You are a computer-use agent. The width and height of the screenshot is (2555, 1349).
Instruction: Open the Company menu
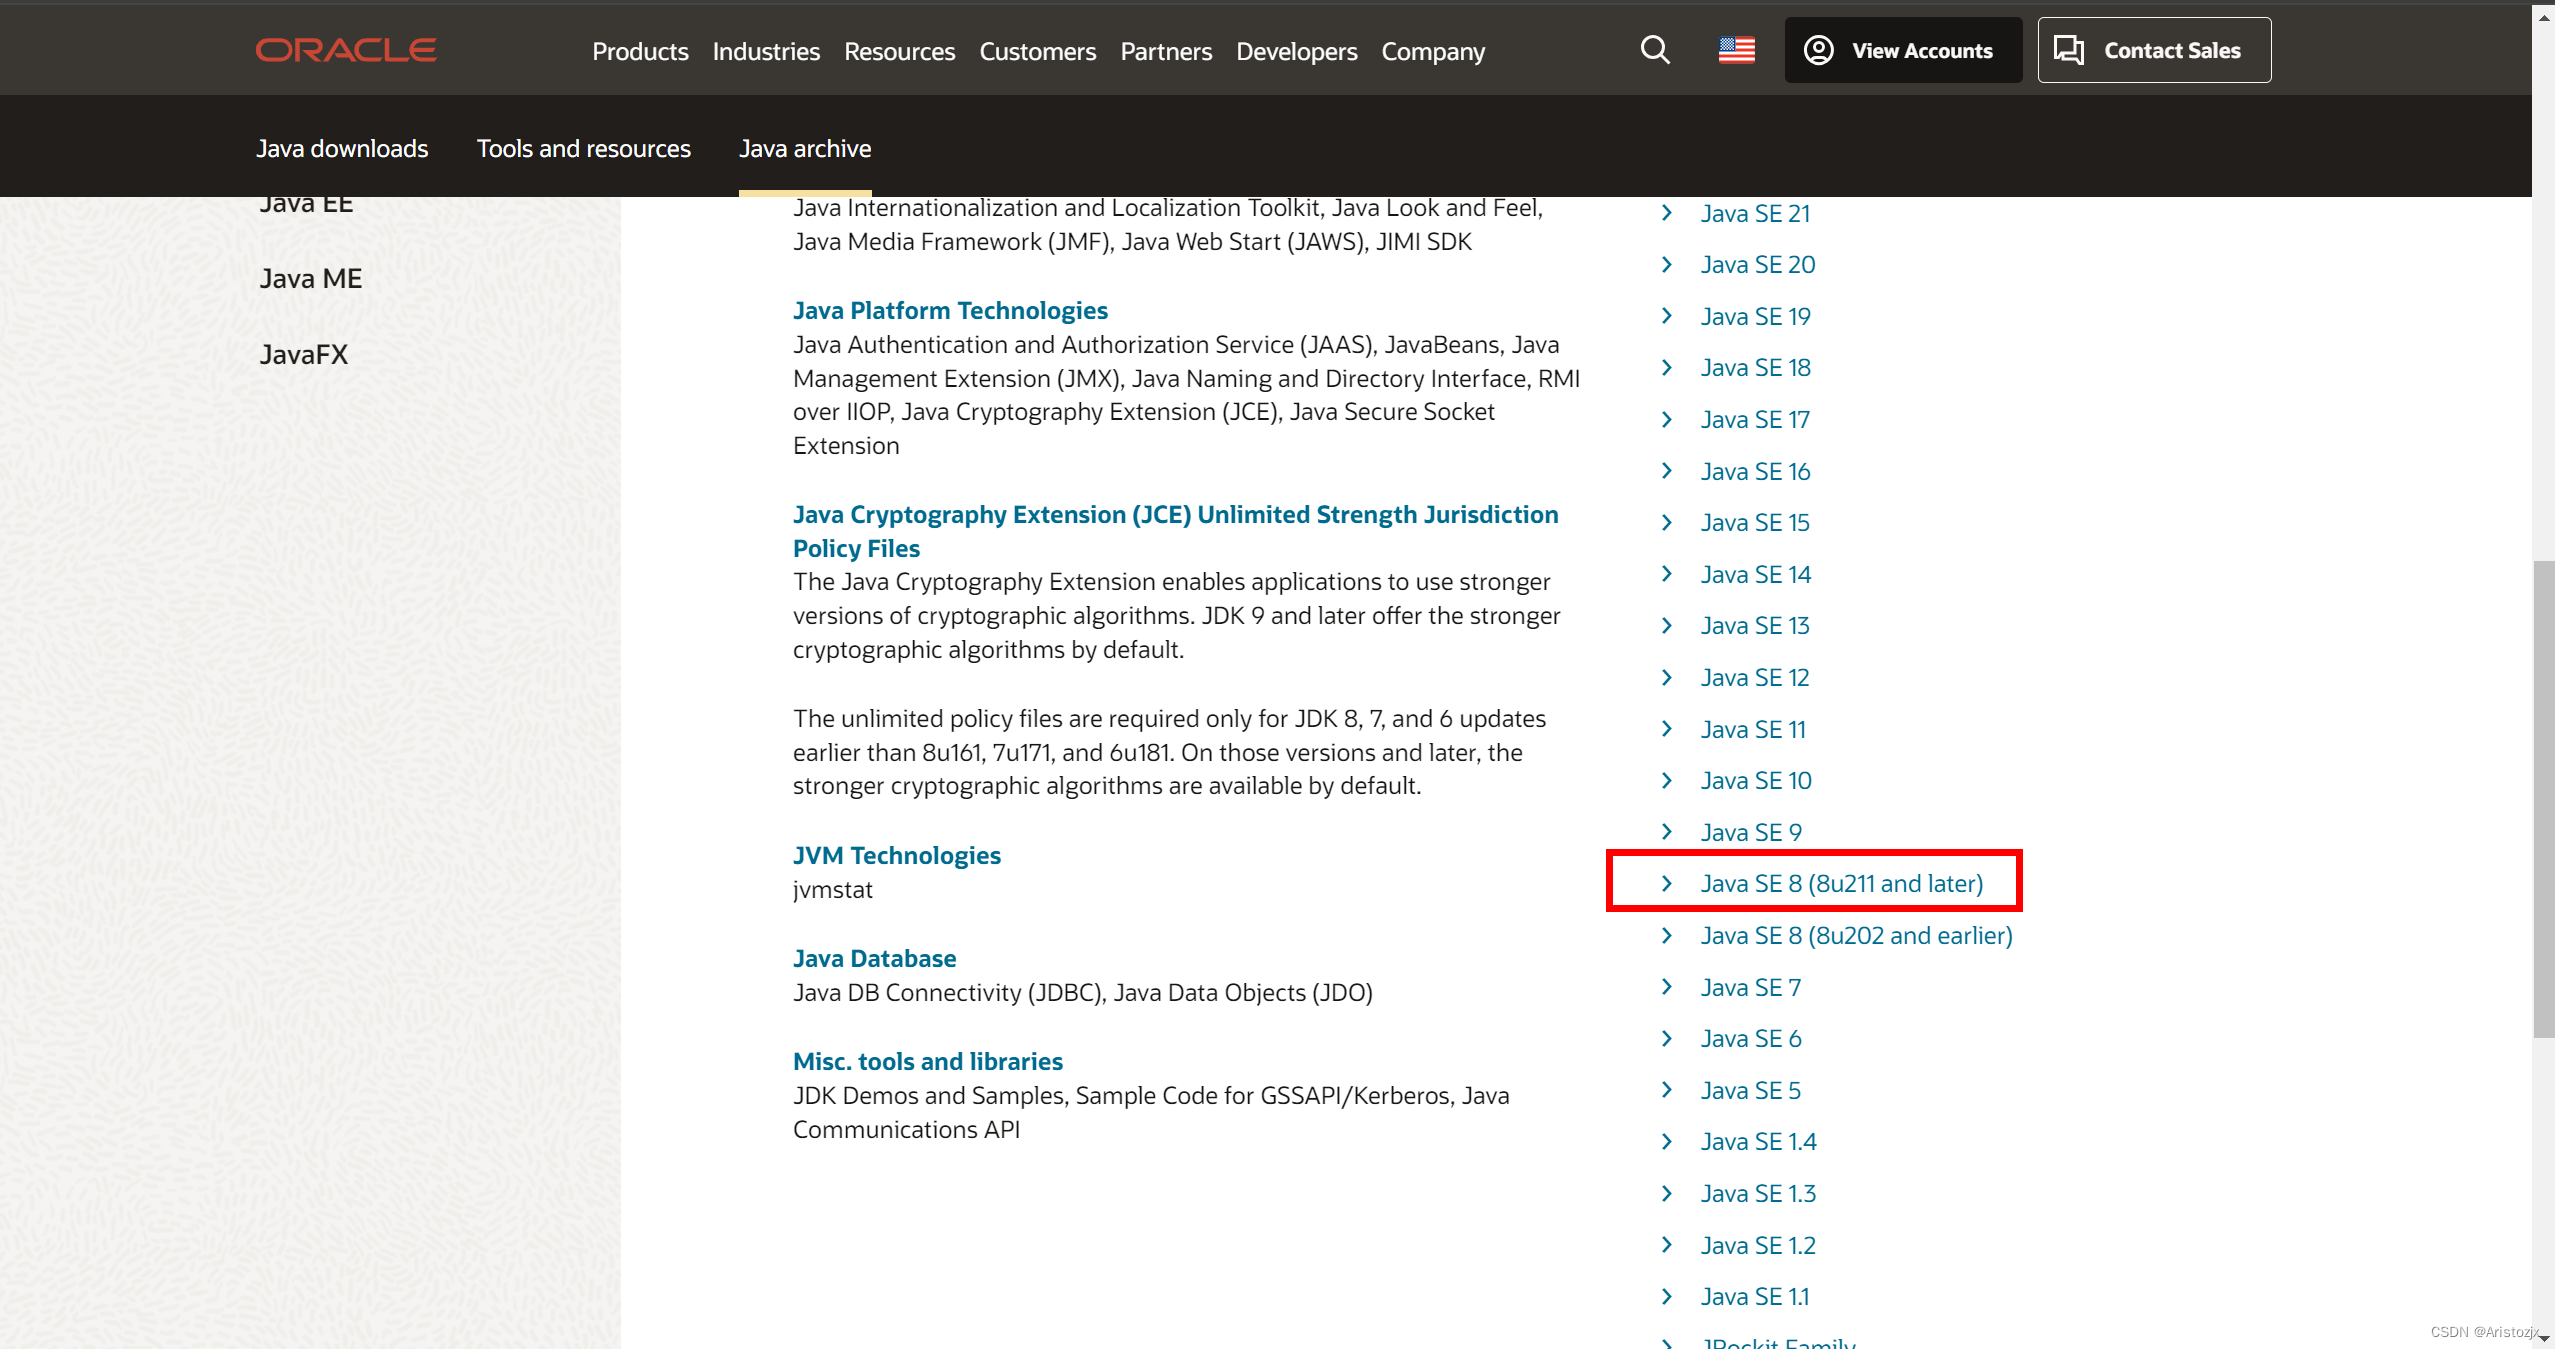point(1432,51)
